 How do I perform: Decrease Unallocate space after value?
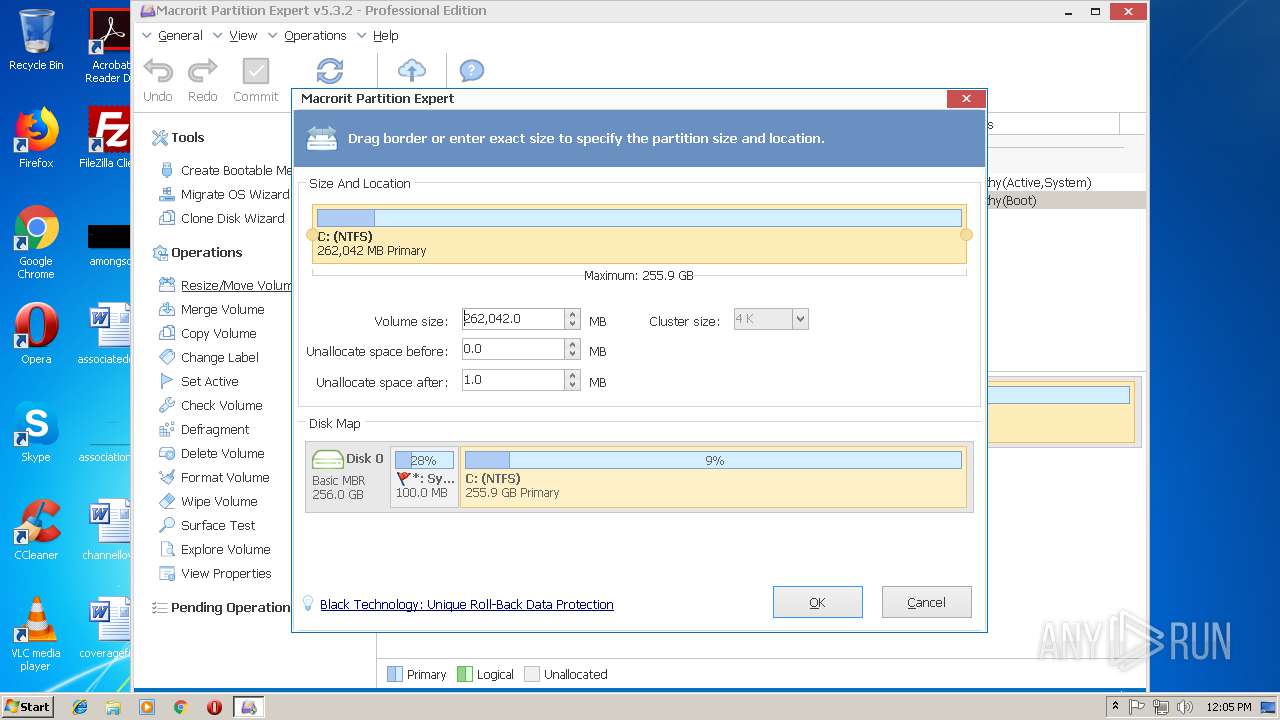pos(572,385)
